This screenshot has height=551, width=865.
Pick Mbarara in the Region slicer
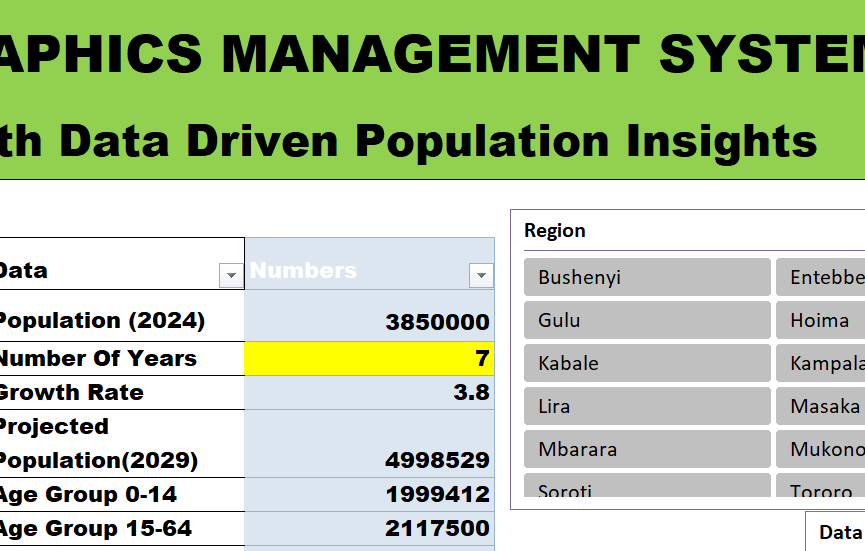click(x=646, y=449)
